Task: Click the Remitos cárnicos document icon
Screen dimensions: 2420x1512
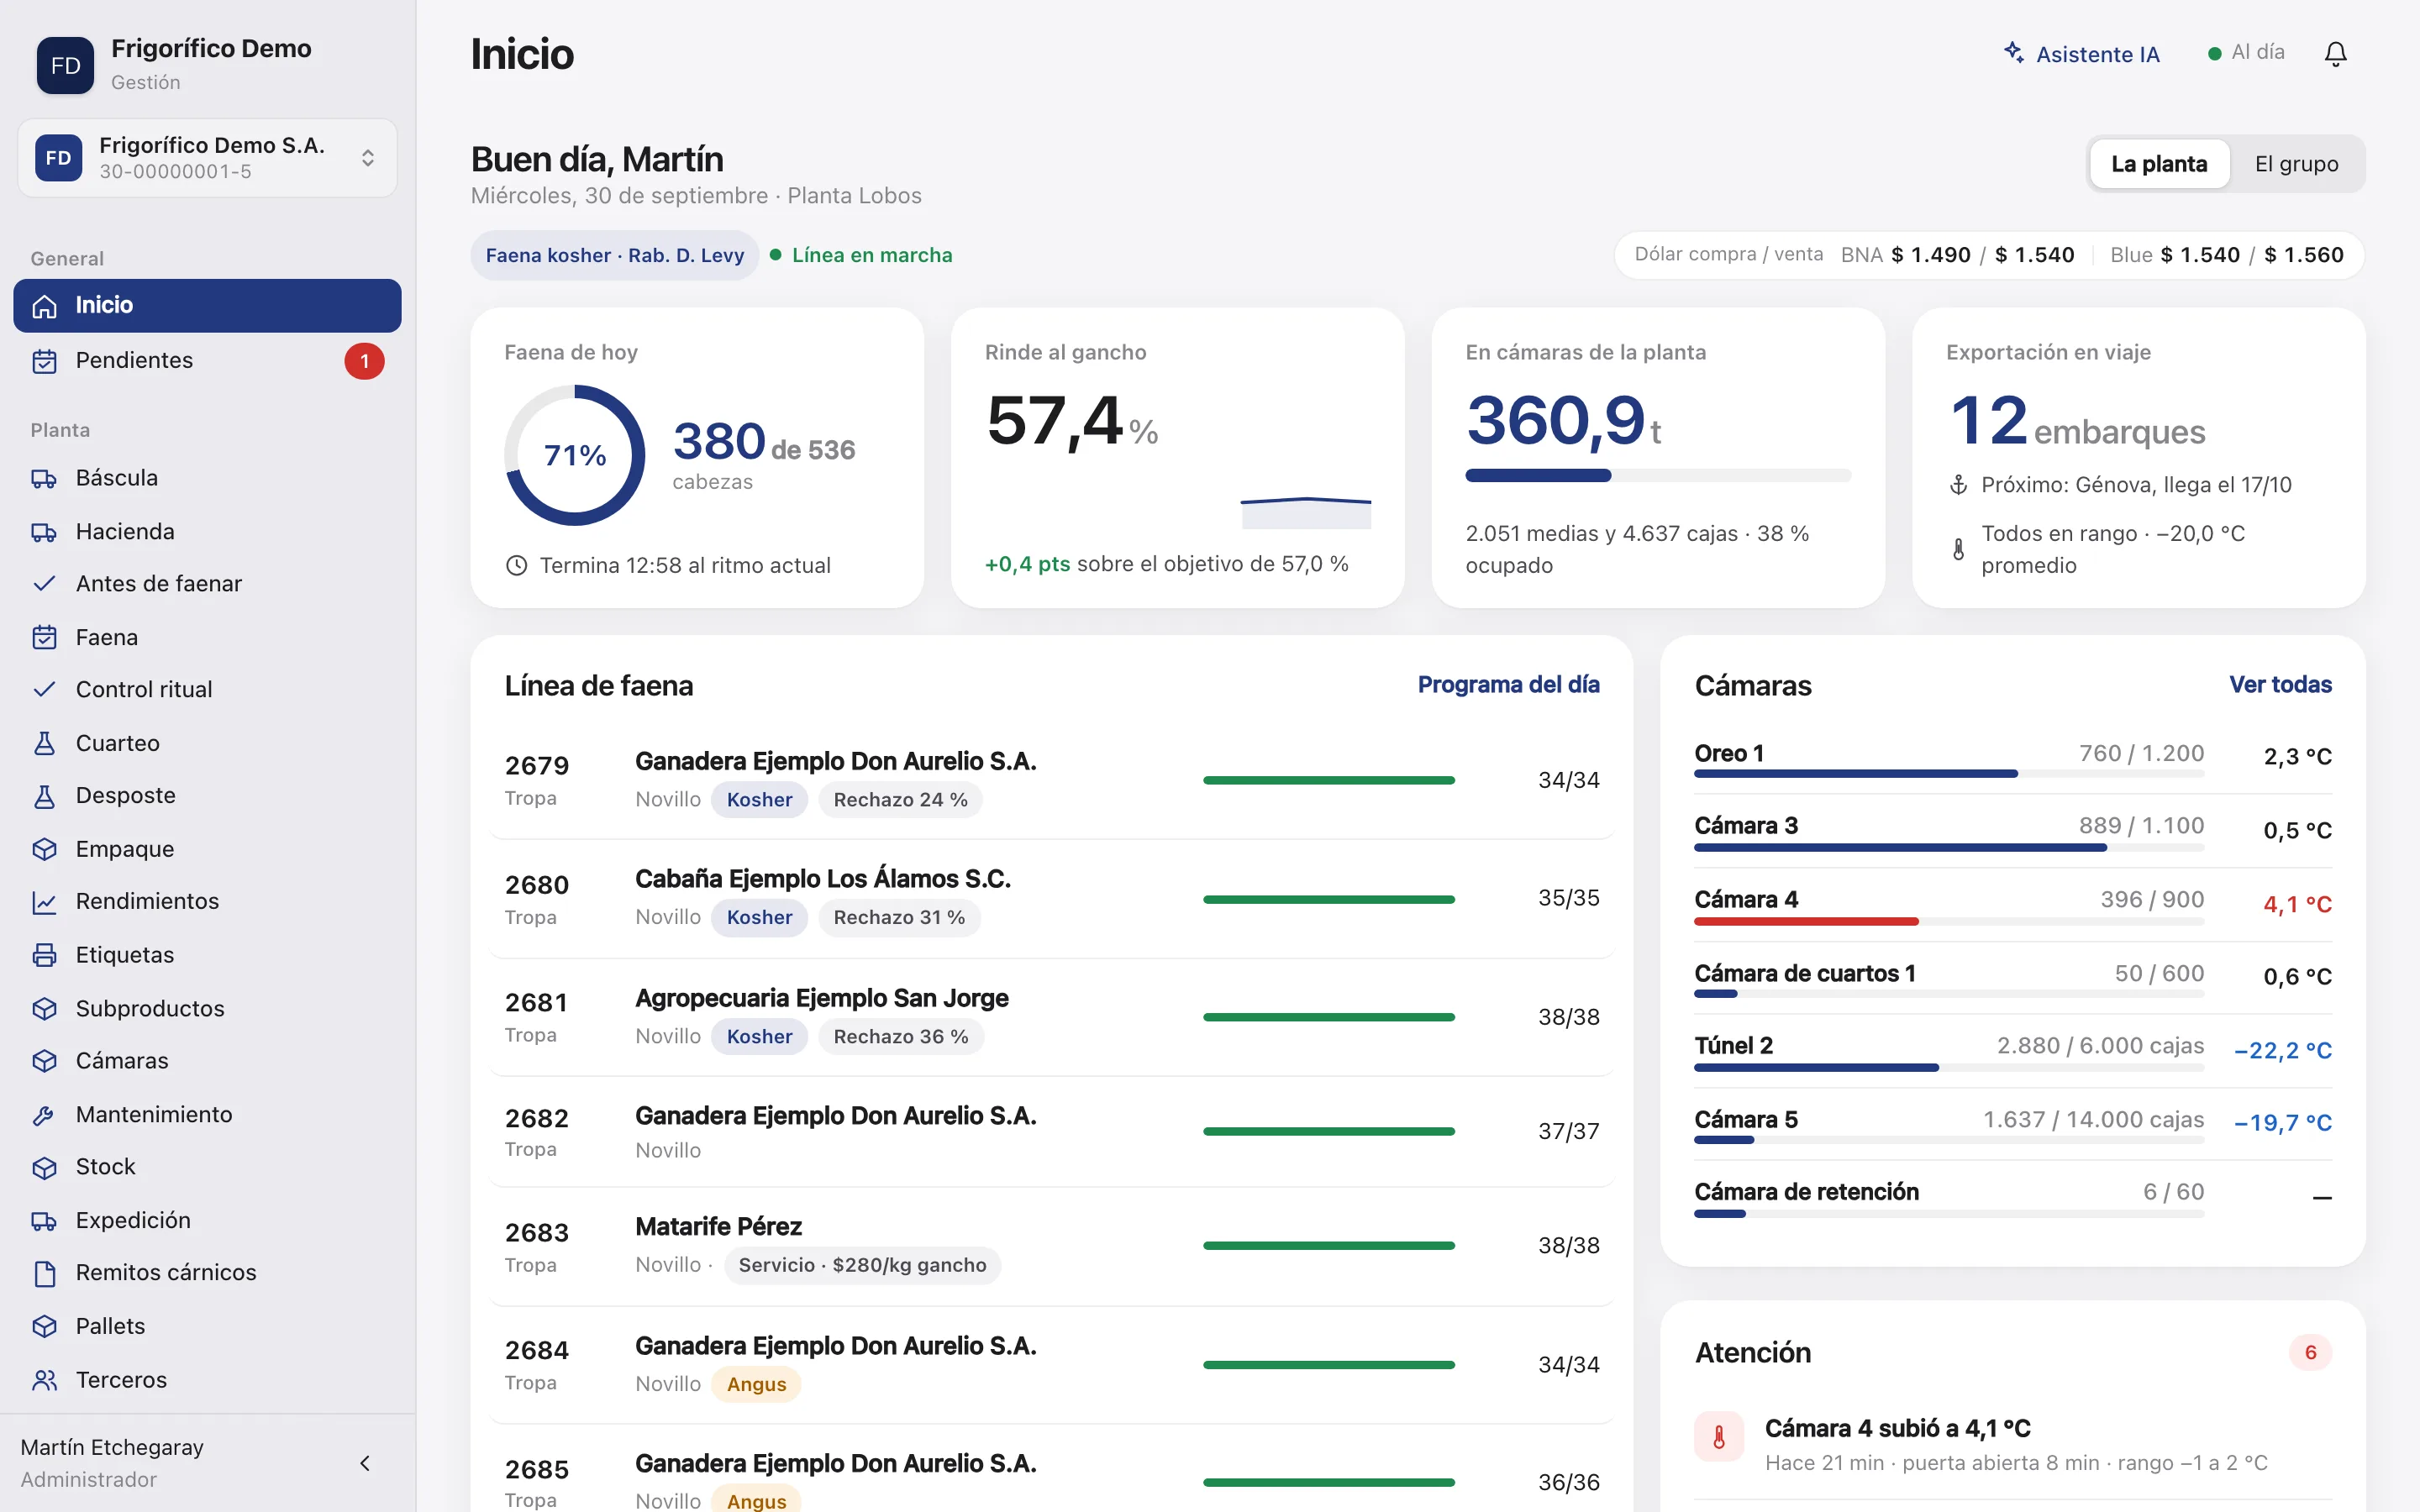Action: [x=44, y=1273]
